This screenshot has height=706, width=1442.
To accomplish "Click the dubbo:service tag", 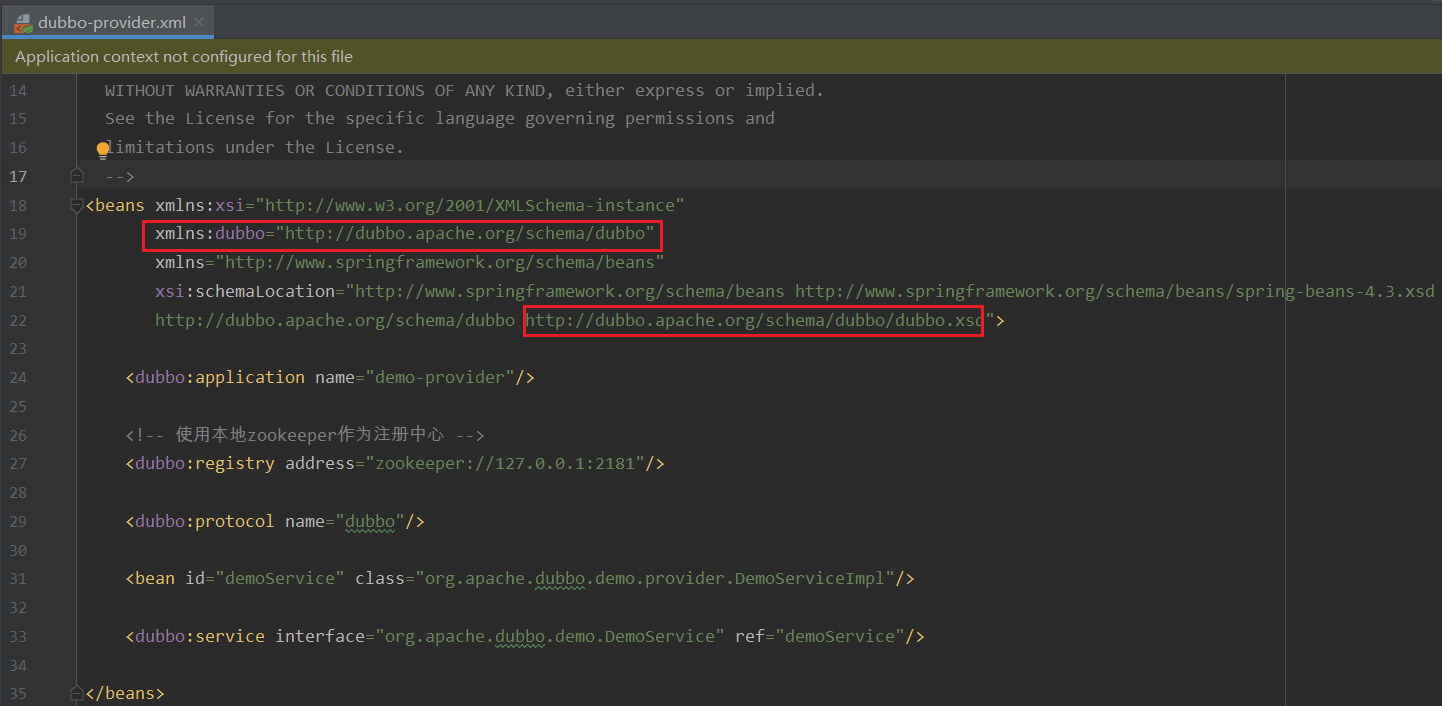I will click(x=200, y=637).
